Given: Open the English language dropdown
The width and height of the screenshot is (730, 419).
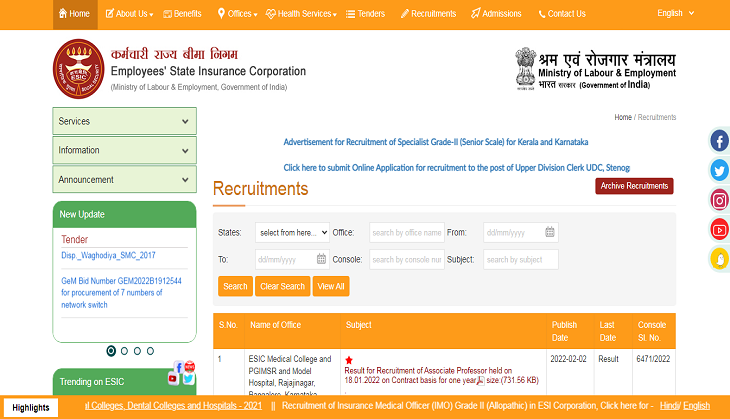Looking at the screenshot, I should 676,14.
